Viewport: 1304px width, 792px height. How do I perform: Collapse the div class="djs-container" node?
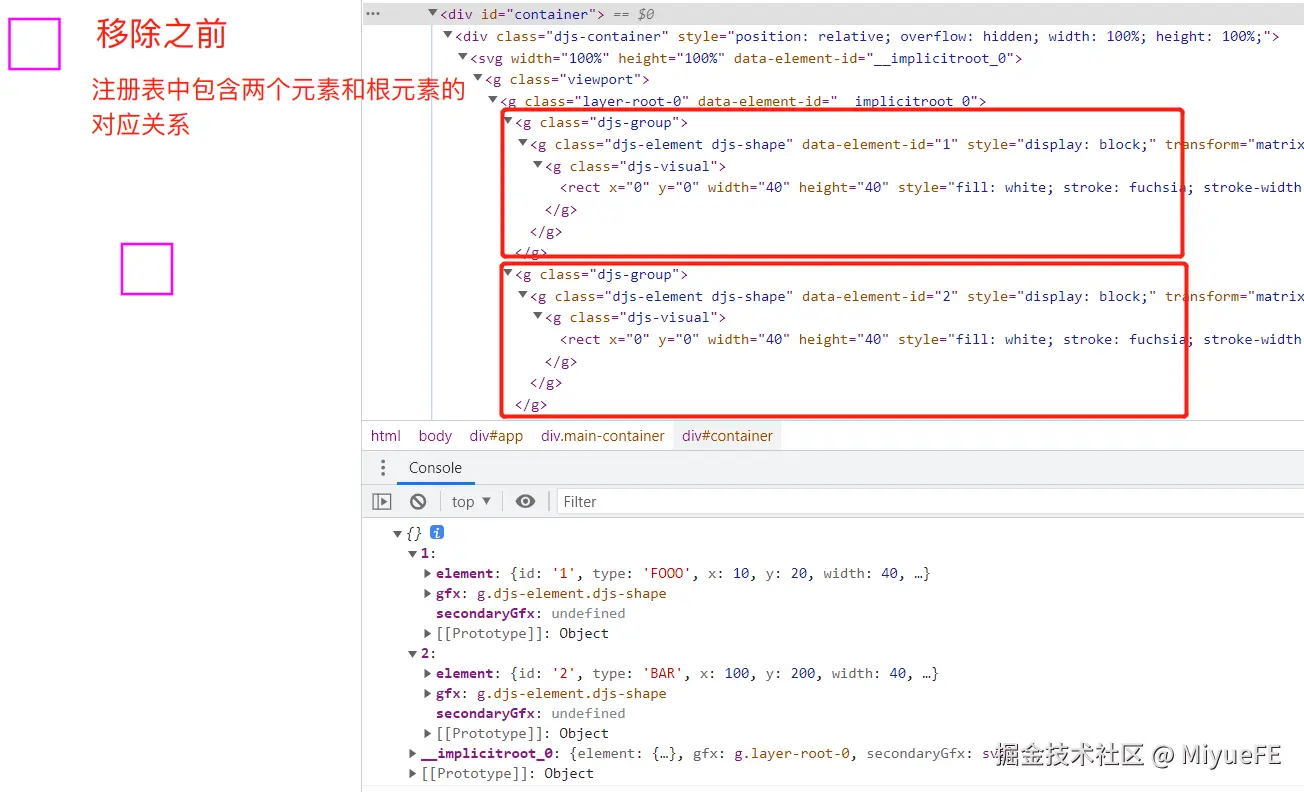448,36
